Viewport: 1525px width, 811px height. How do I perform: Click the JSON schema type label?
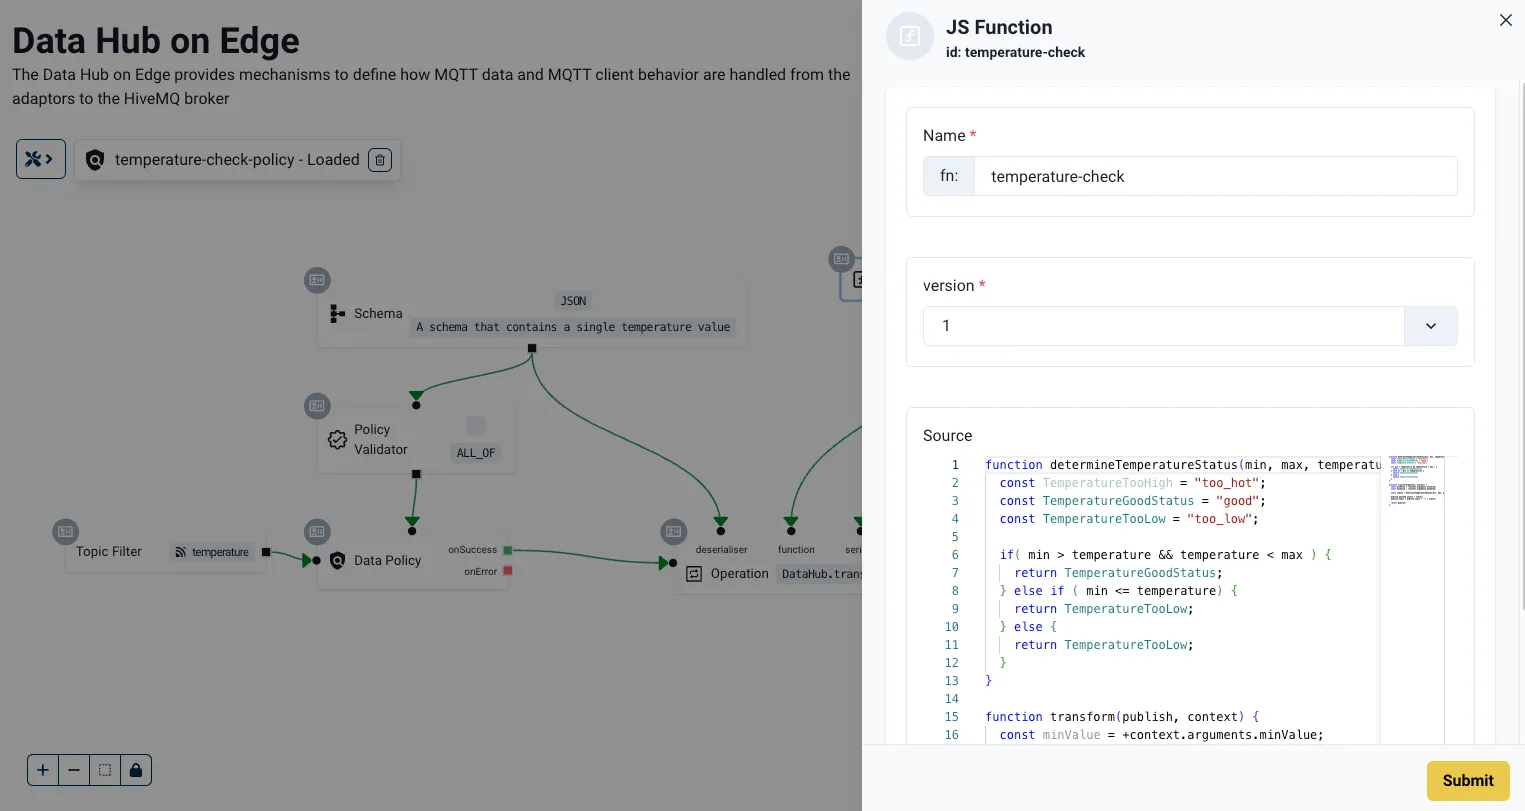pos(573,301)
